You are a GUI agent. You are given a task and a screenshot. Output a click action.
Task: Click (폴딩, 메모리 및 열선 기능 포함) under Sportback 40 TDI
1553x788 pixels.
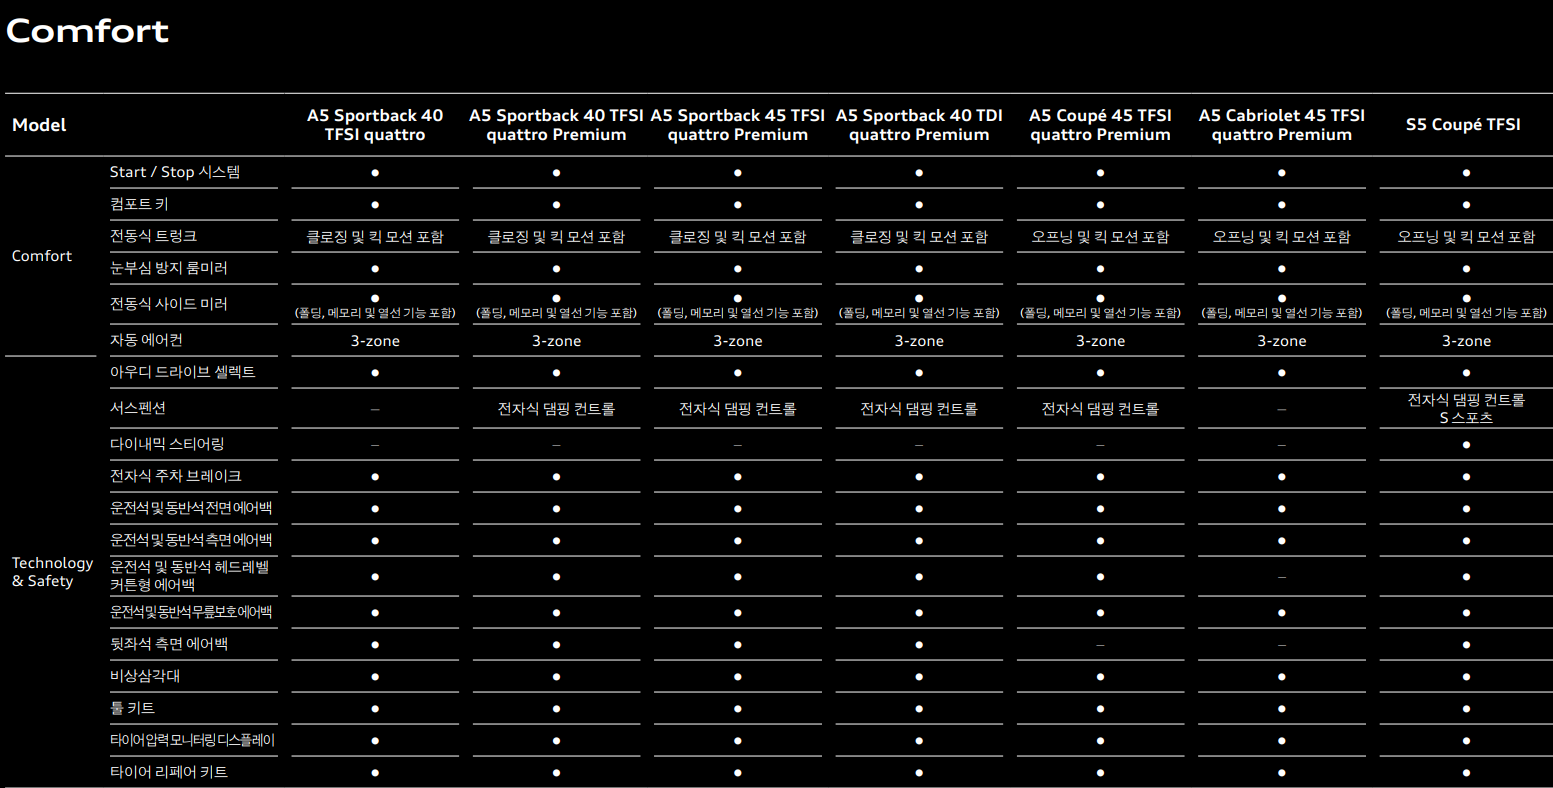pos(919,313)
